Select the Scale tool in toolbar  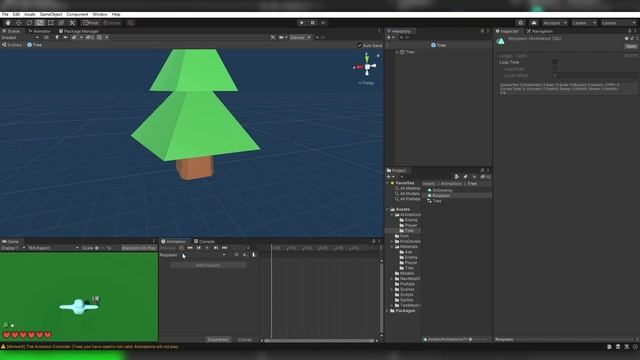tap(40, 23)
